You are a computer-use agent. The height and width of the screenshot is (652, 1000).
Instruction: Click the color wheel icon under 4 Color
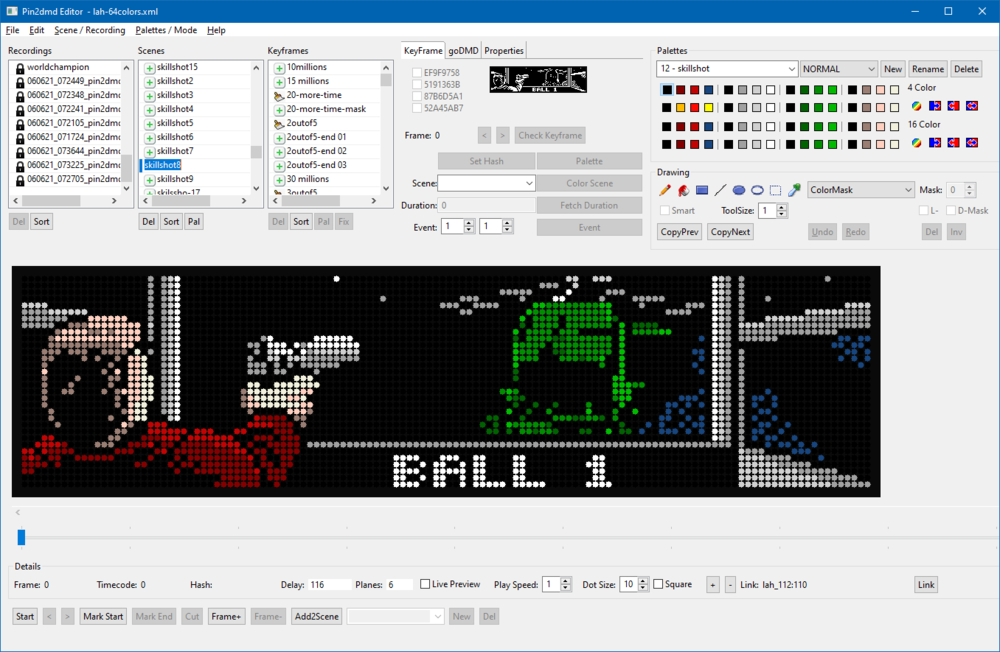click(x=916, y=106)
